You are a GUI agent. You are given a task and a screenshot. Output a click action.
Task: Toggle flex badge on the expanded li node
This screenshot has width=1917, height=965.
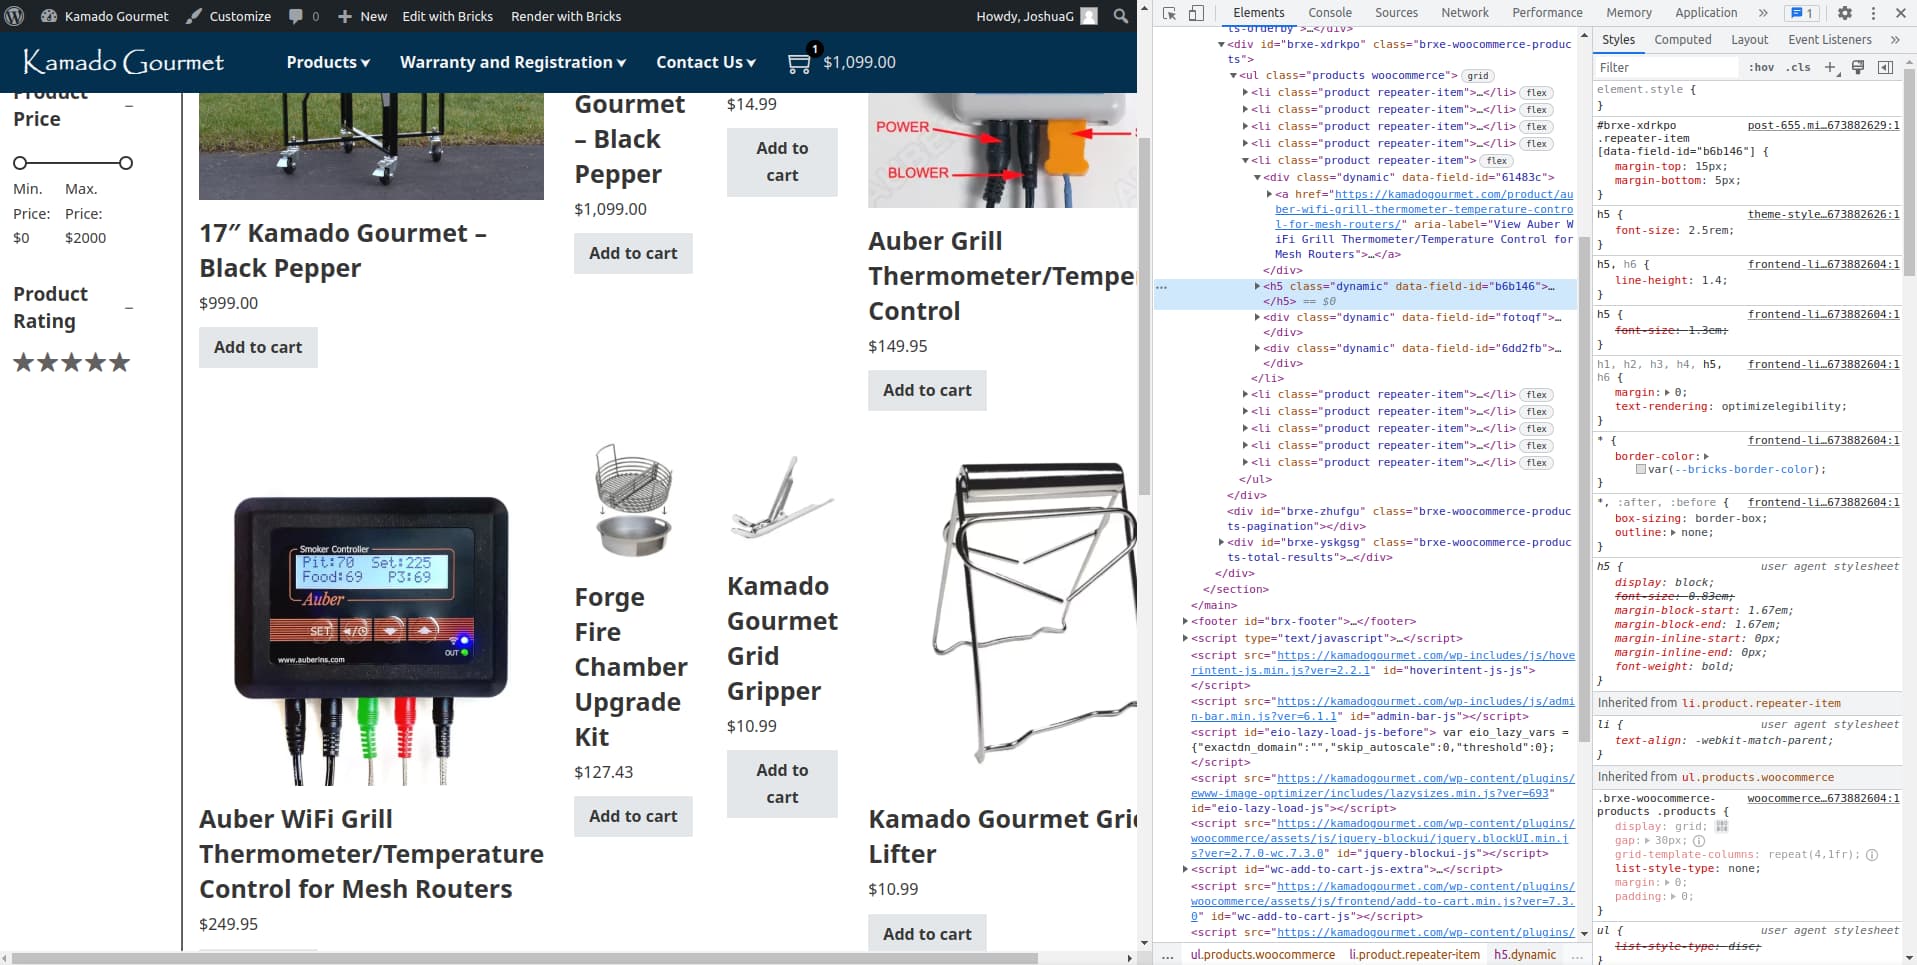coord(1497,161)
